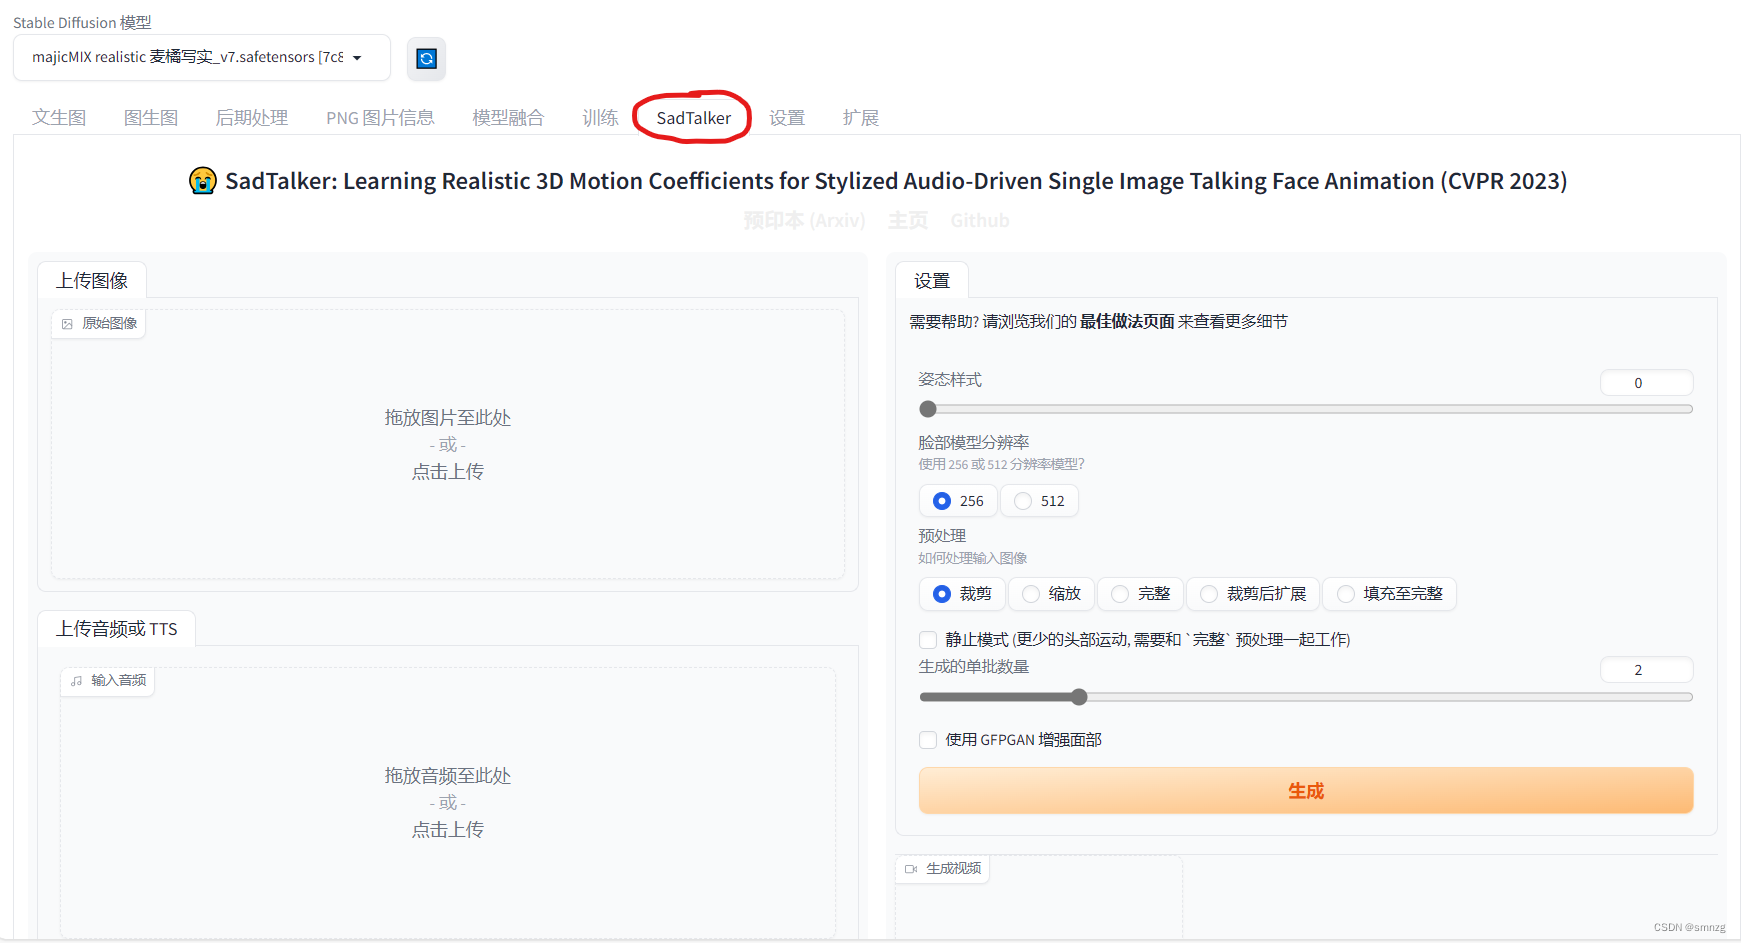
Task: Select 256 face model resolution
Action: pos(958,501)
